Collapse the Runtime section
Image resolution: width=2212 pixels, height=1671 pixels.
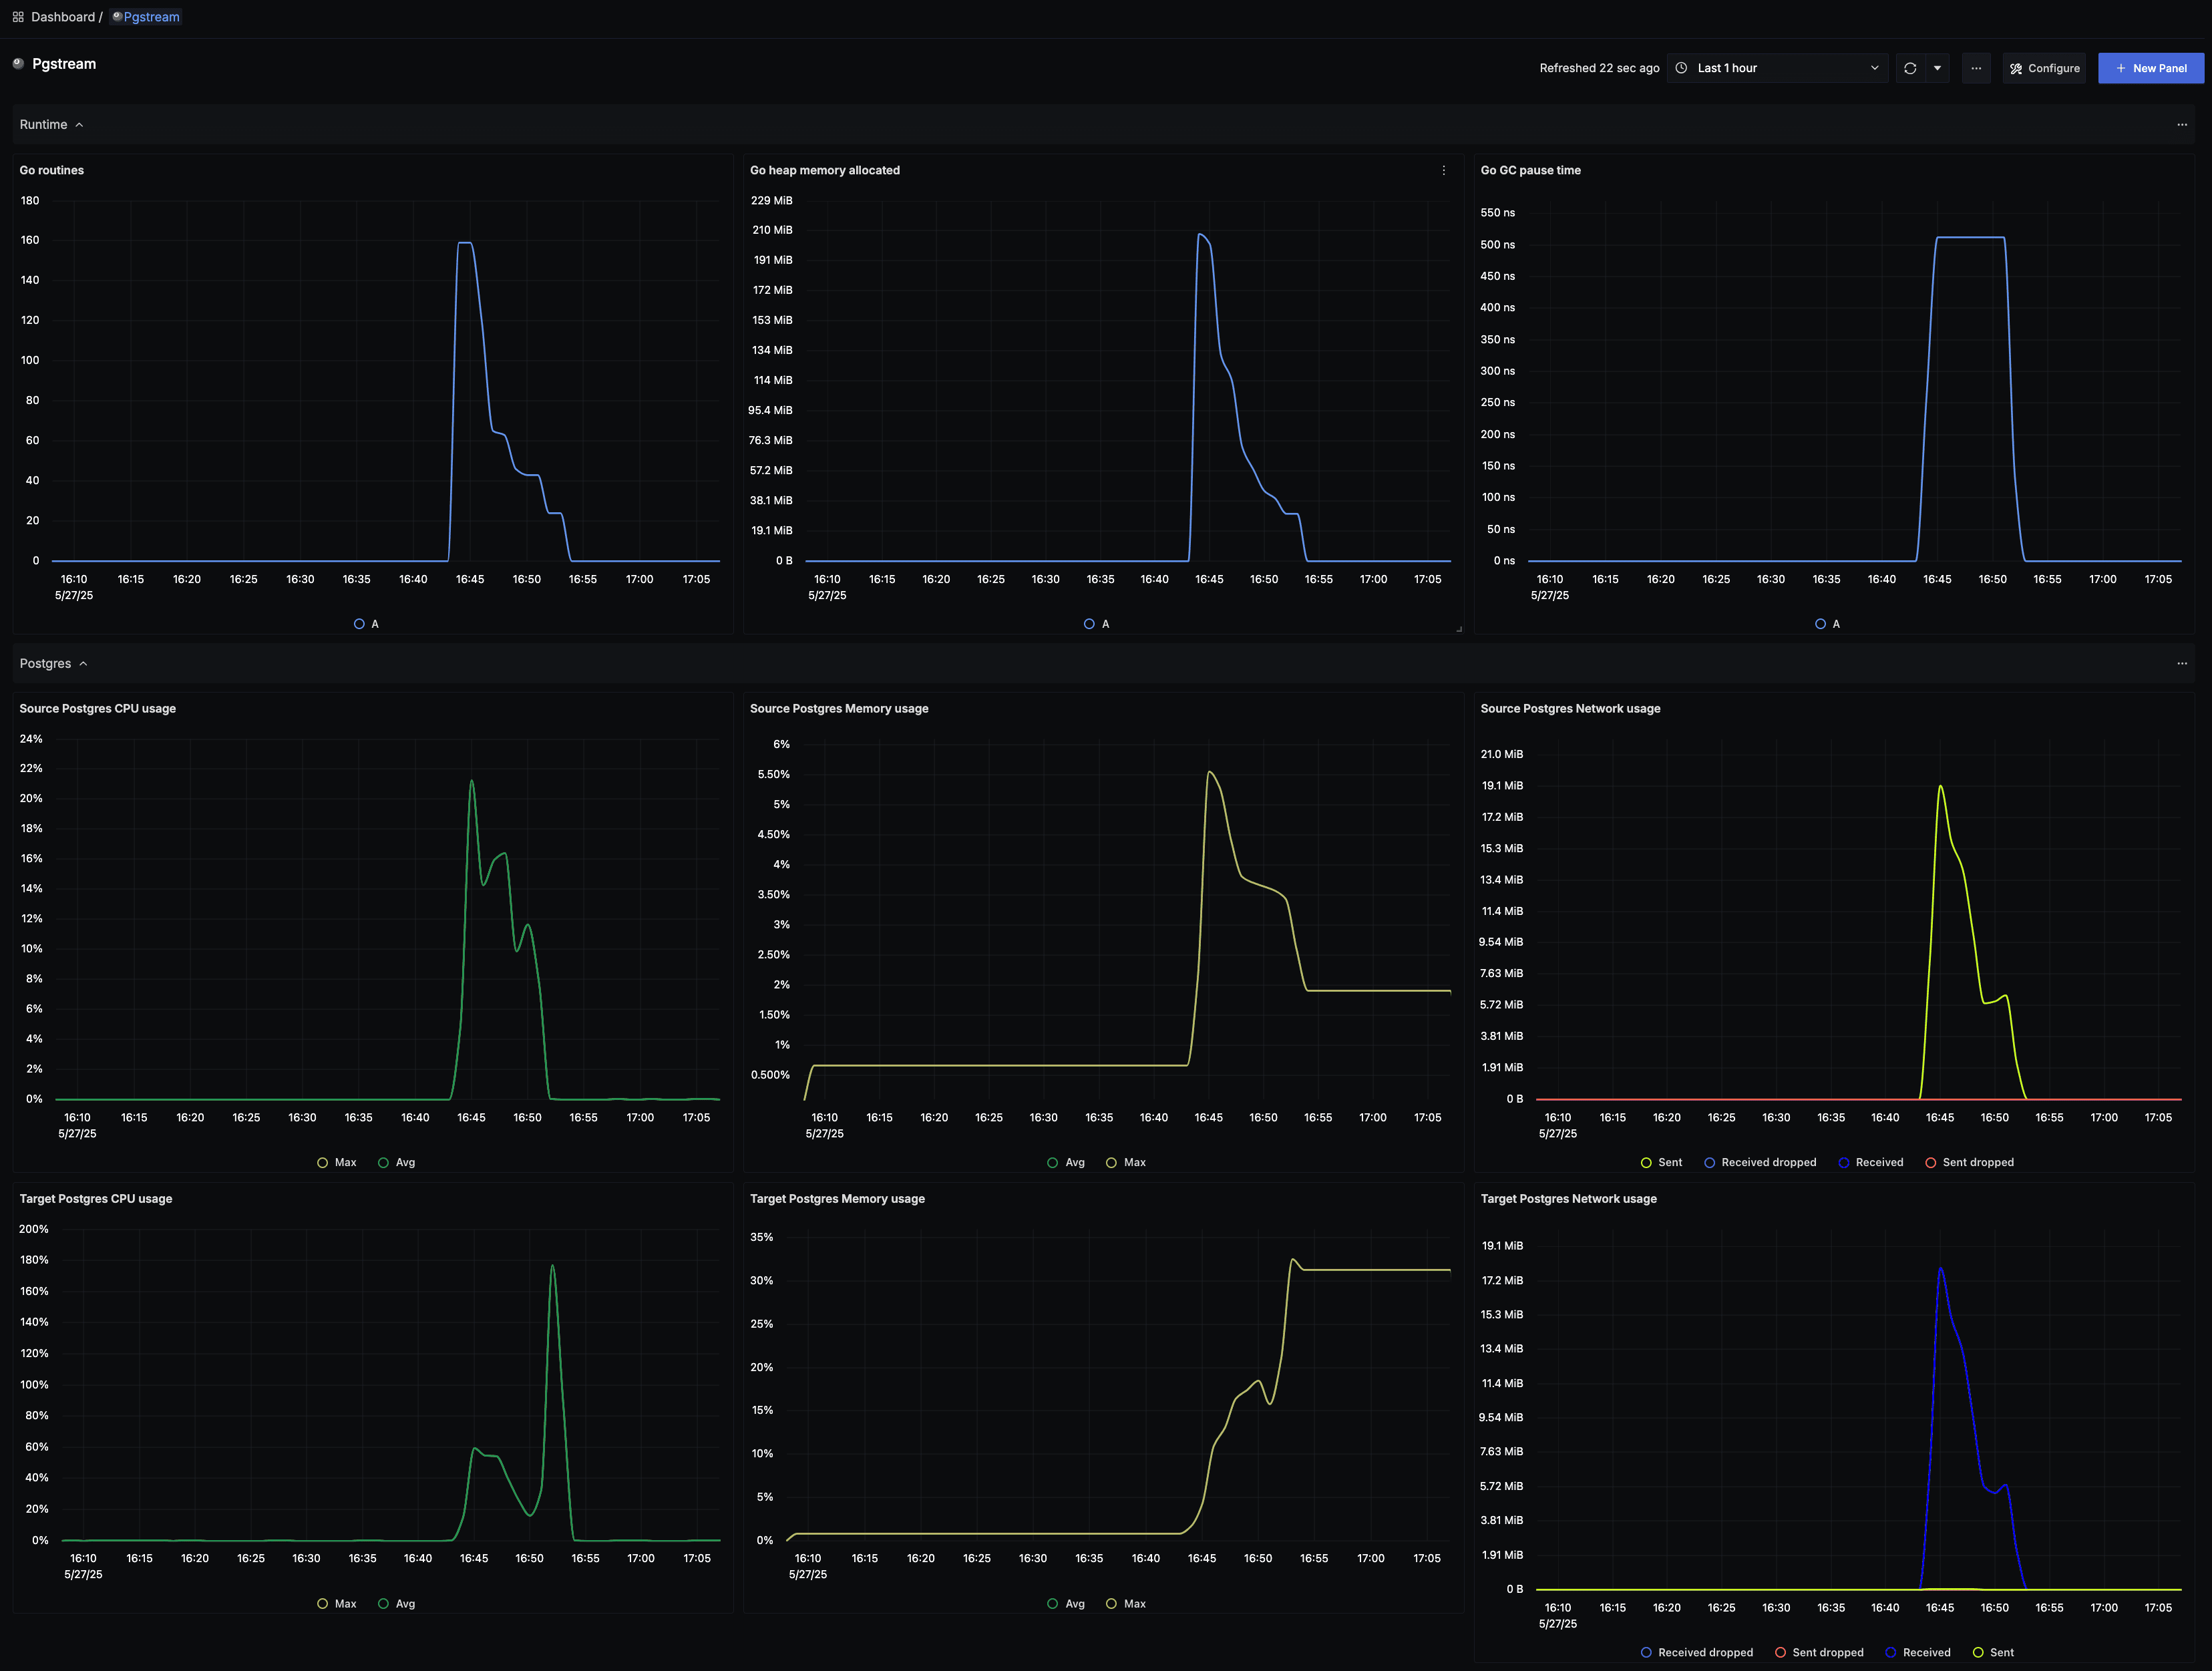pyautogui.click(x=79, y=125)
